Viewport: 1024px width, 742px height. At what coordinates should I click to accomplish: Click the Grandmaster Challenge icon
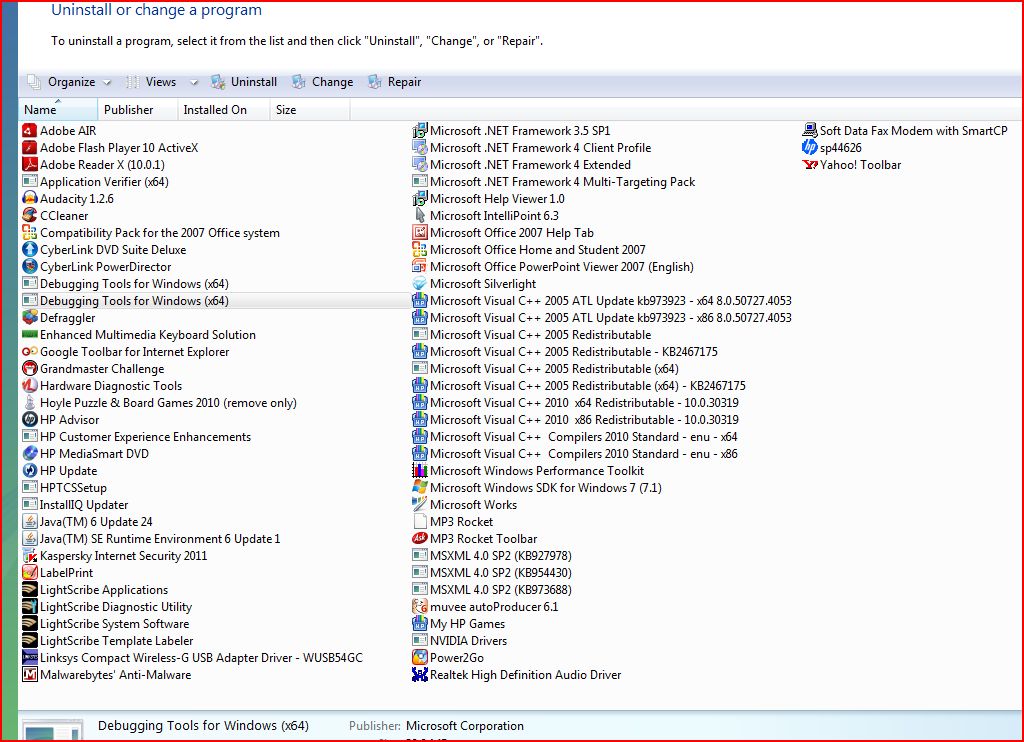[x=29, y=368]
